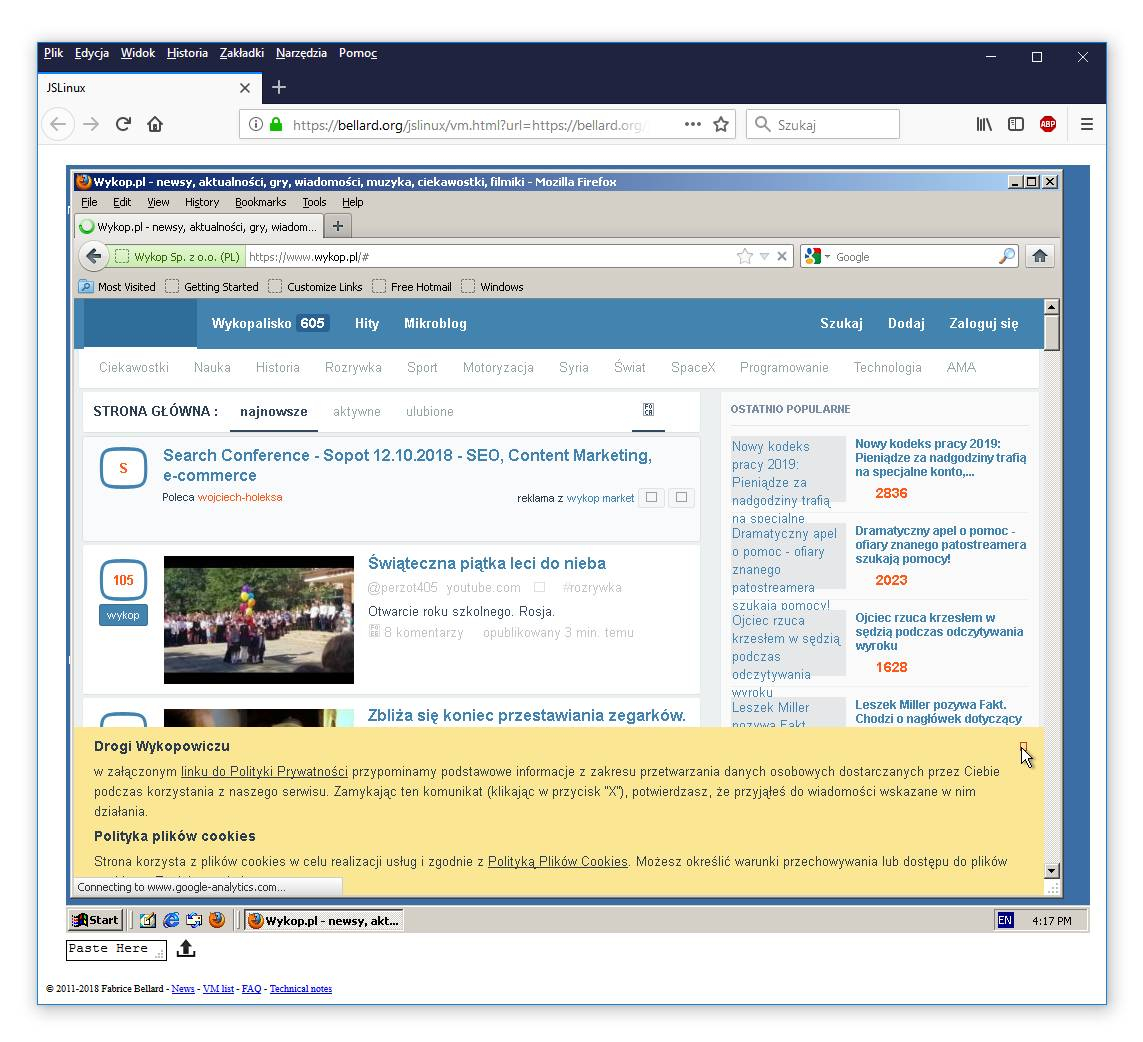Click the upload arrow icon beside Paste Here
This screenshot has width=1143, height=1042.
point(186,949)
